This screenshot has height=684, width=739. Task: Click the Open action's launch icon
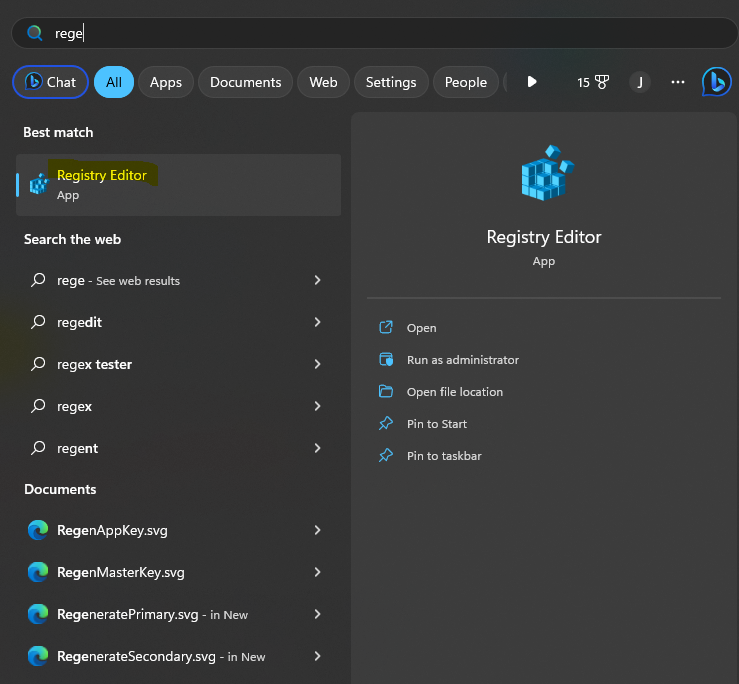(386, 327)
